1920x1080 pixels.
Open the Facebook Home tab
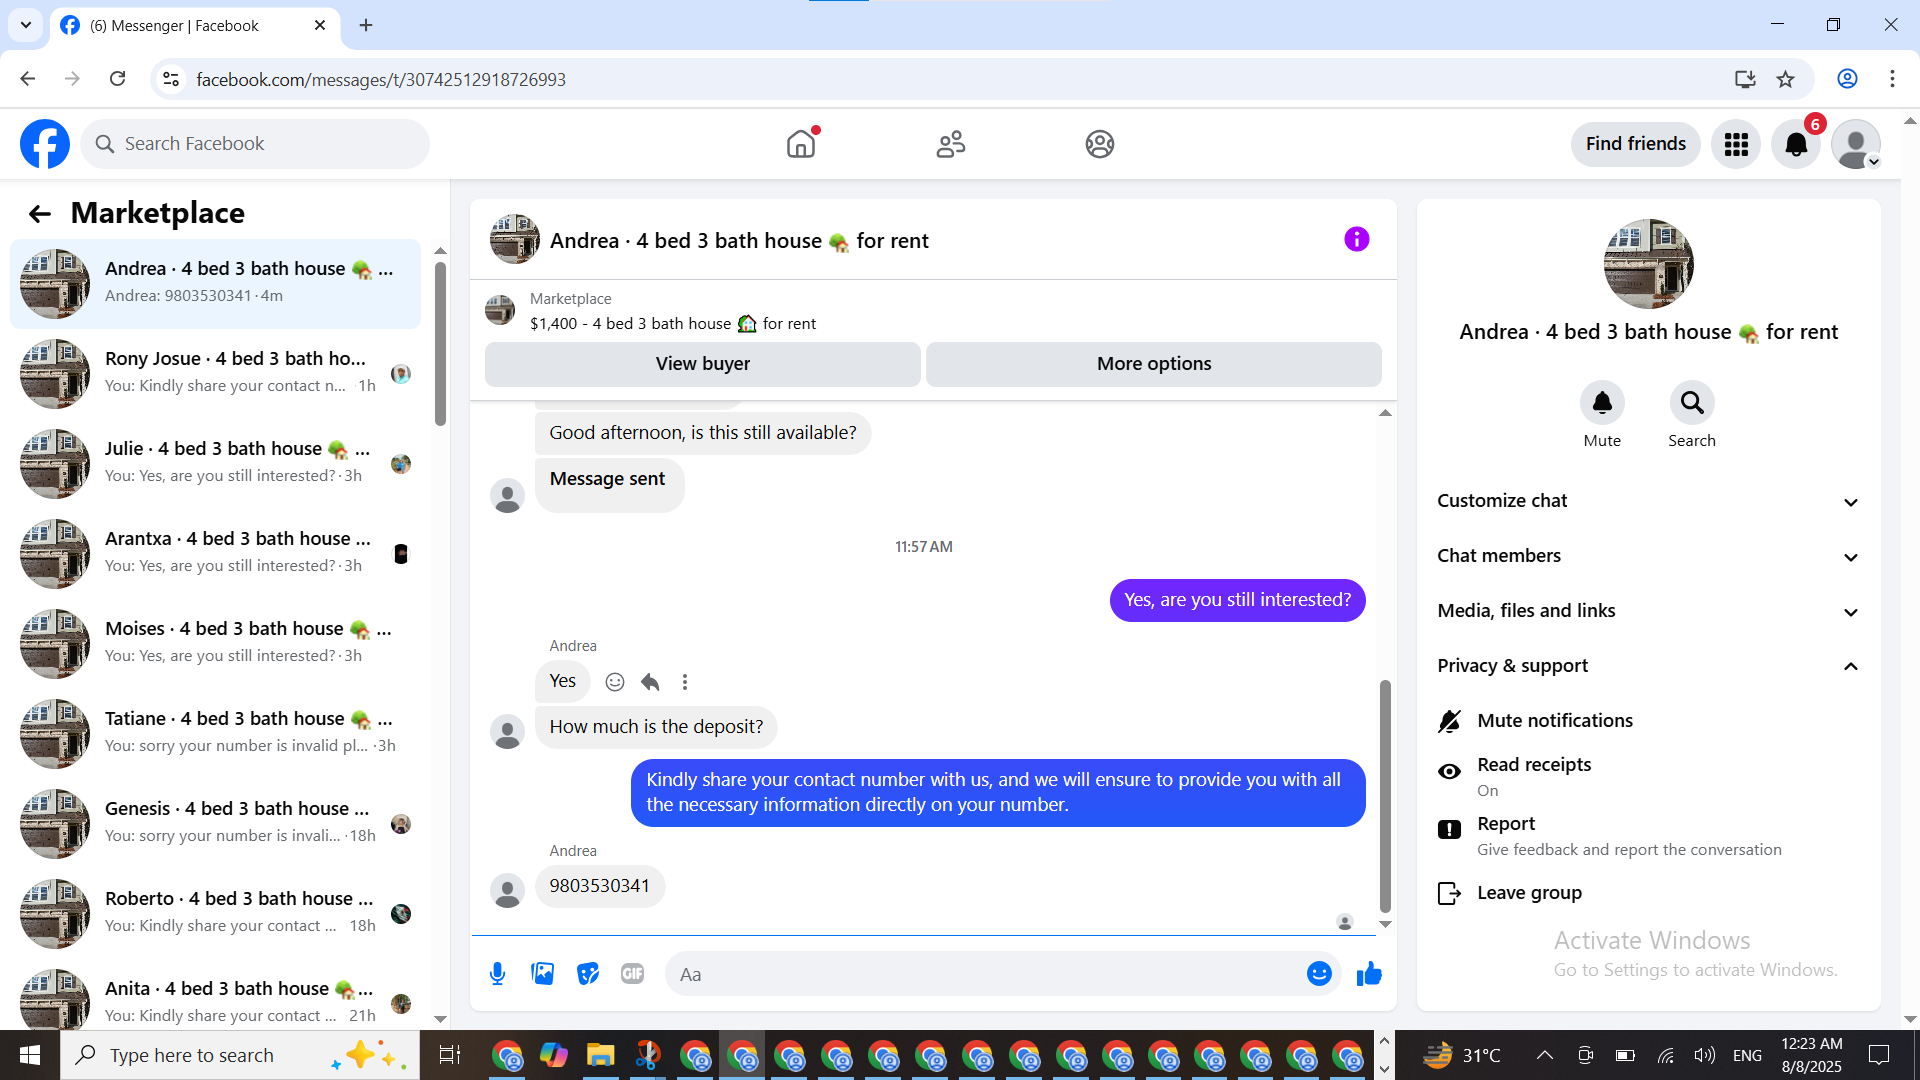click(x=801, y=144)
